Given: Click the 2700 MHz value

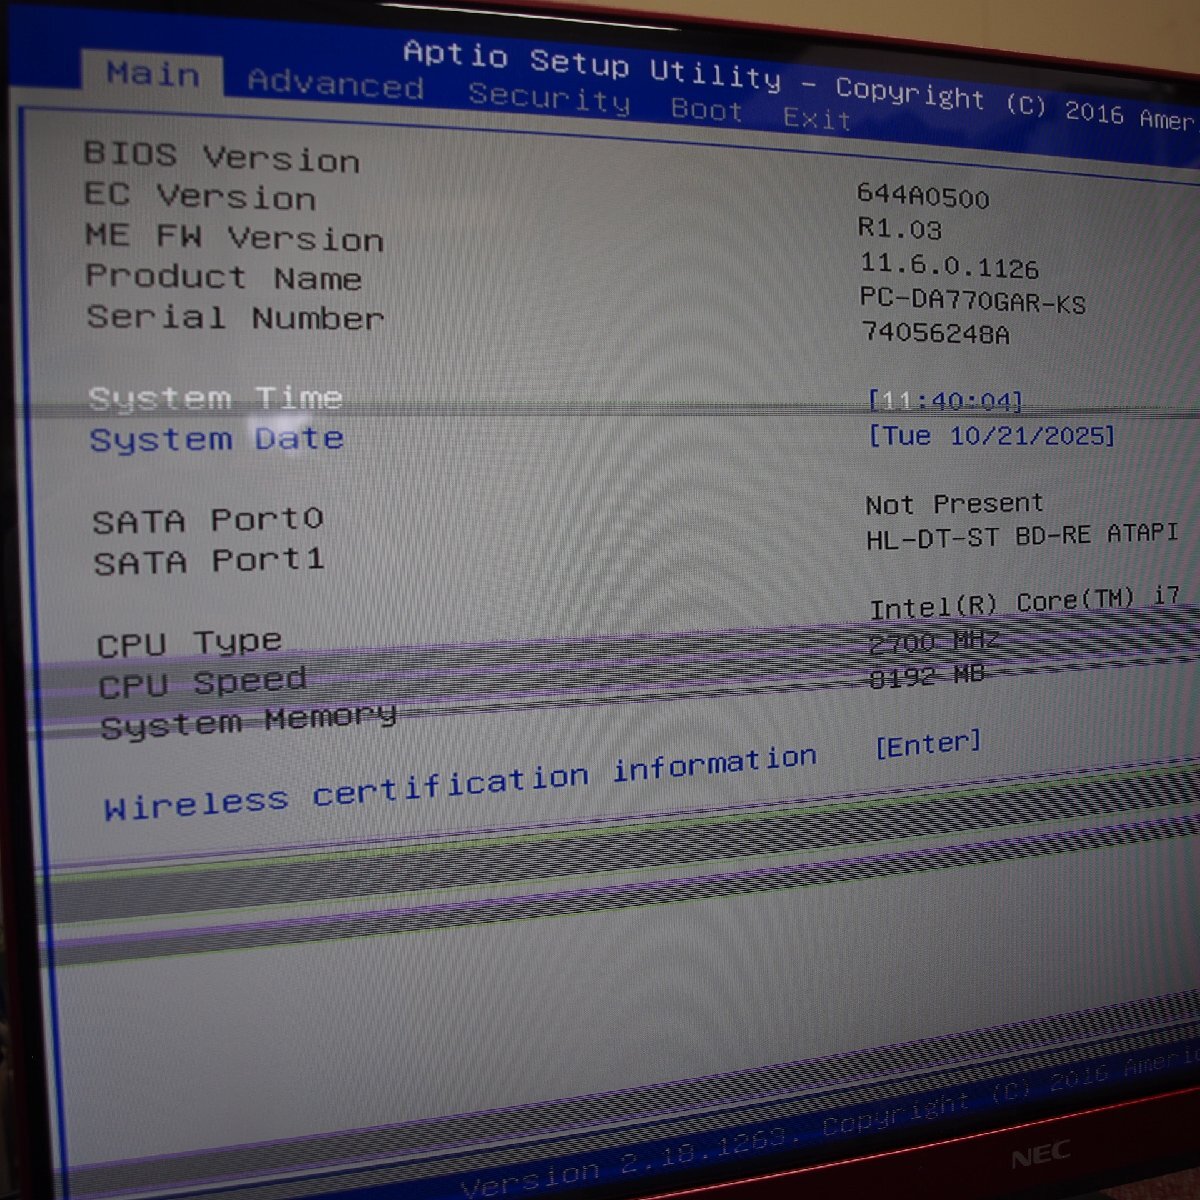Looking at the screenshot, I should [933, 641].
